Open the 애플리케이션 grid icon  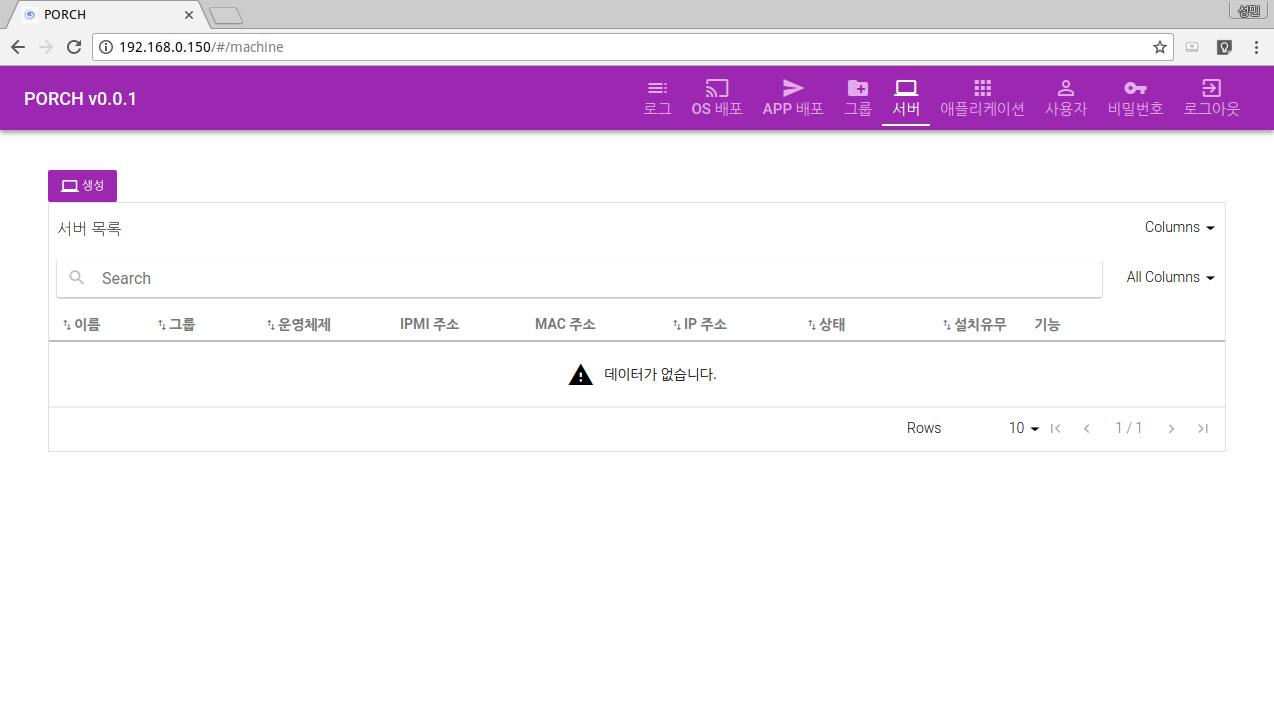[x=982, y=88]
